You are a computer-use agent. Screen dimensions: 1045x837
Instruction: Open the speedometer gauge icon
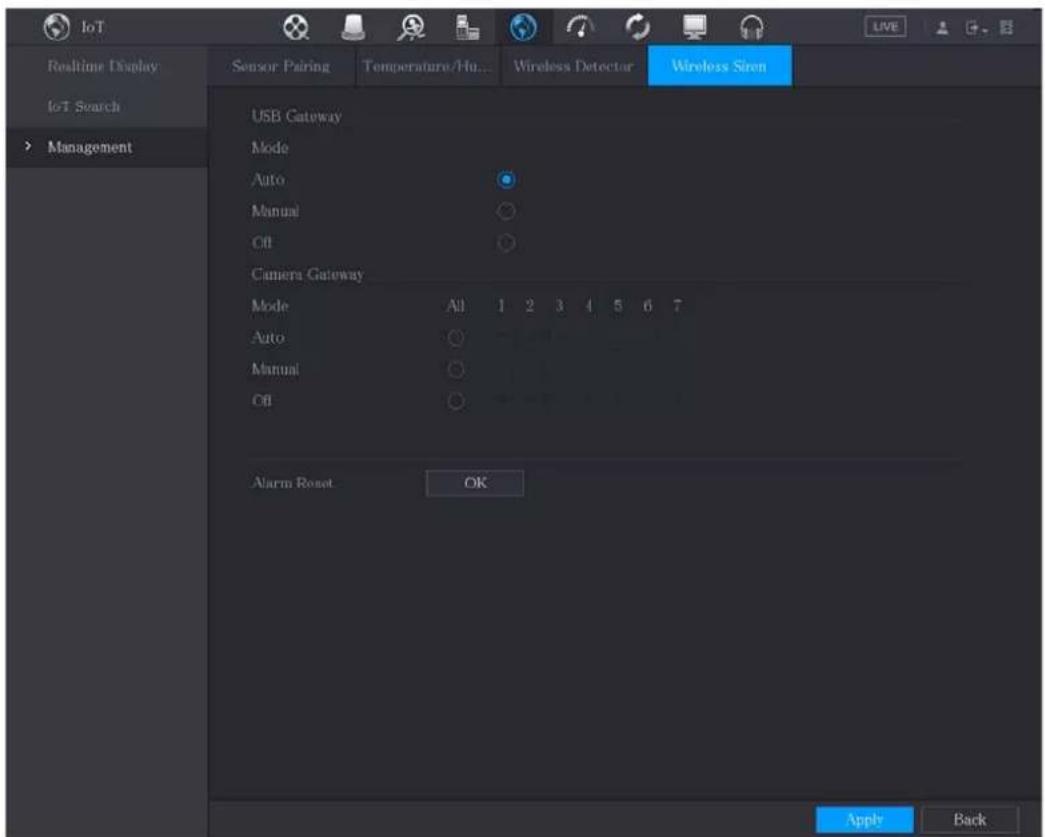click(580, 27)
